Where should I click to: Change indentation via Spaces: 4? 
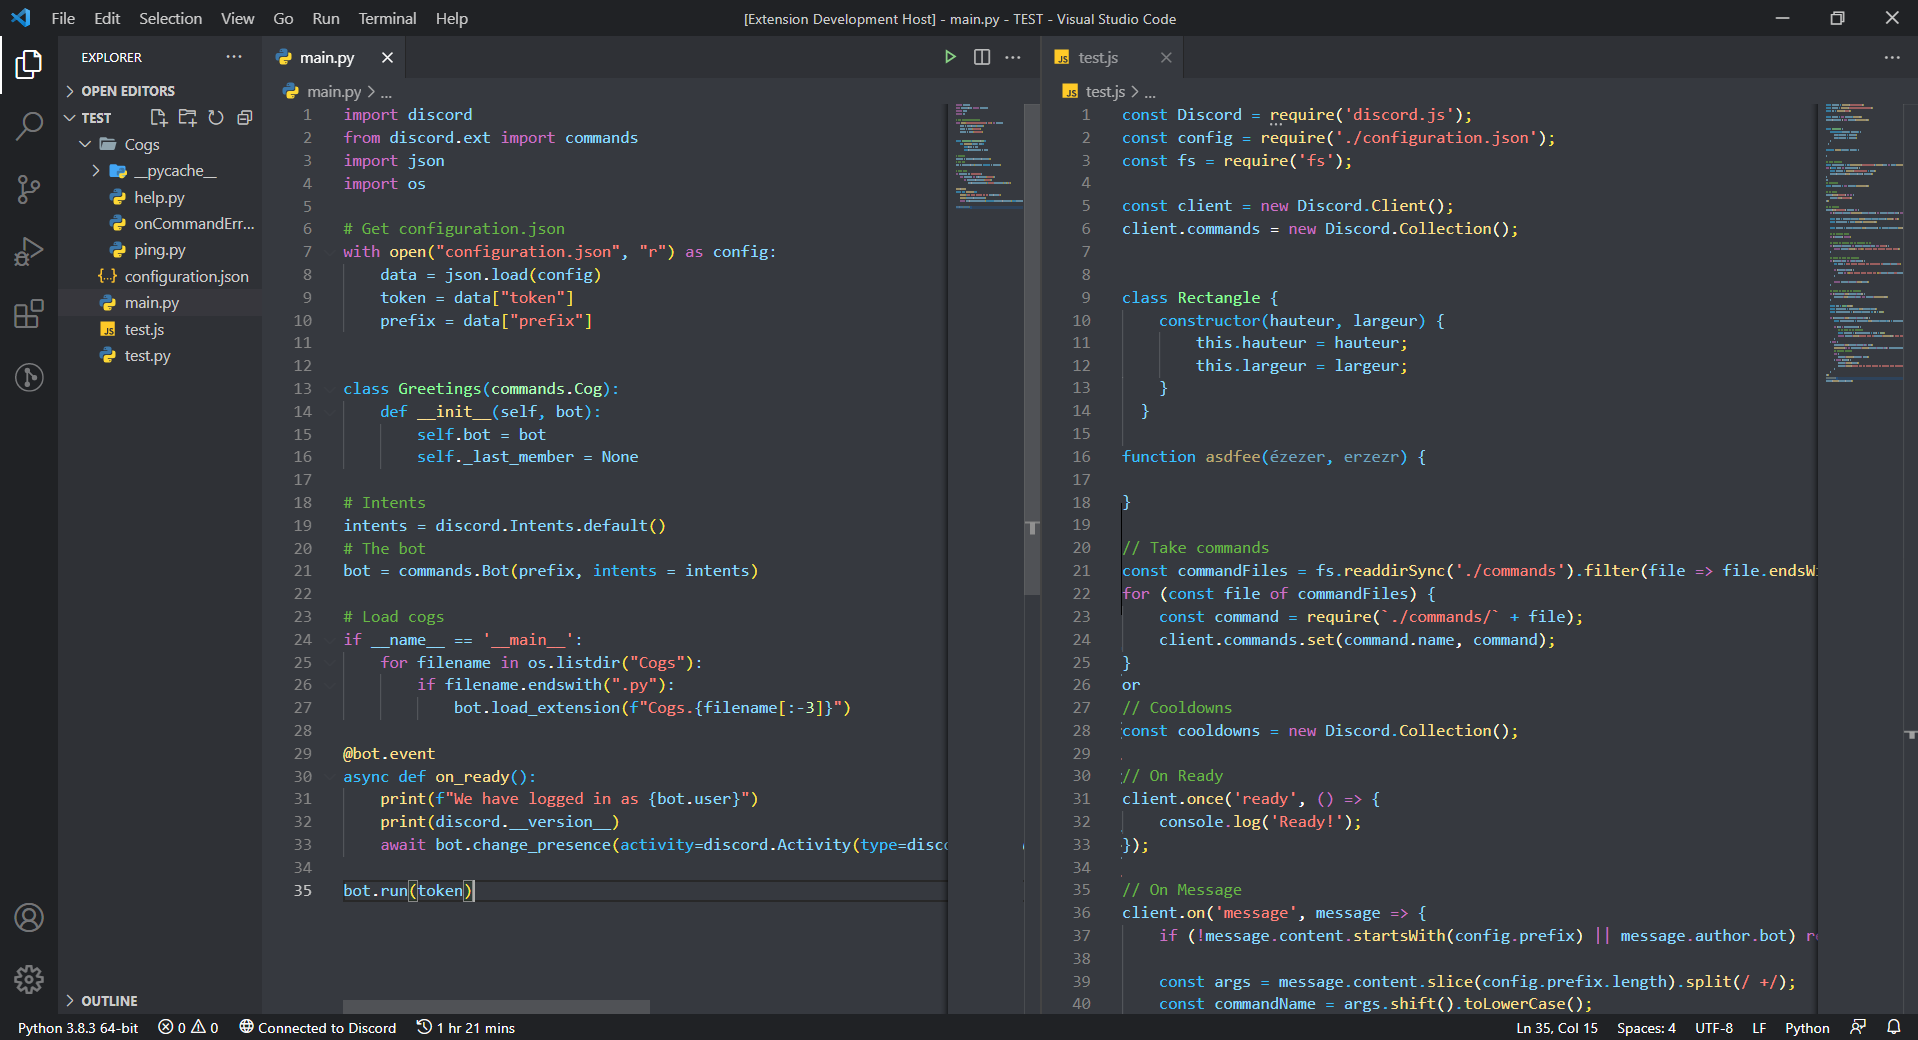[x=1646, y=1028]
